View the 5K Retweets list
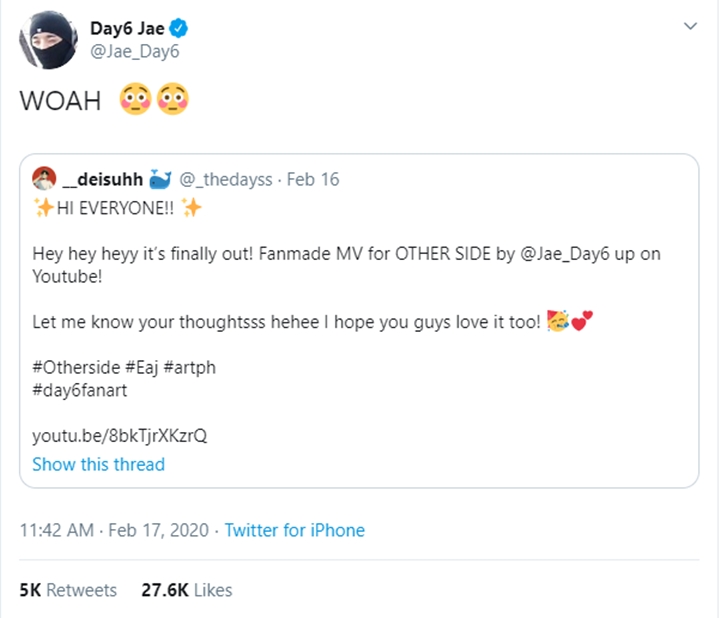Screen dimensions: 720x618 tap(68, 590)
